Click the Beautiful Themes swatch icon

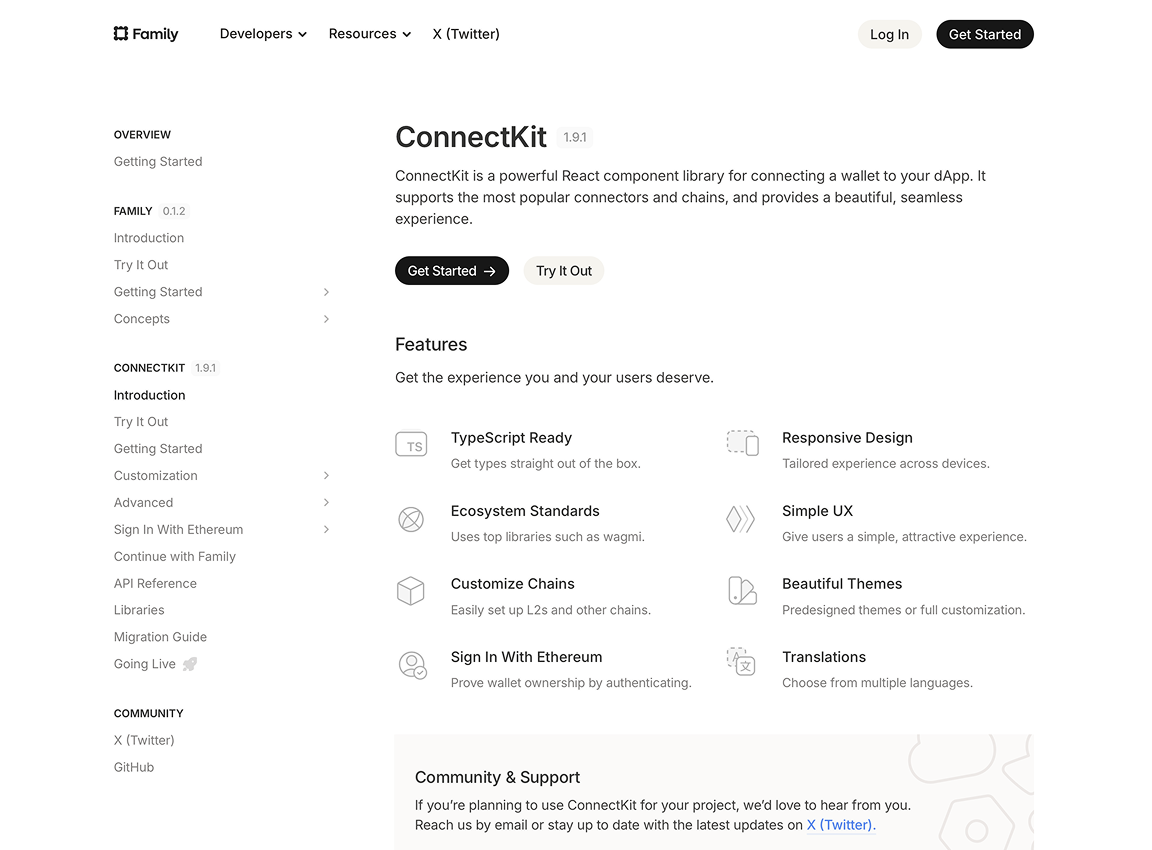(742, 591)
